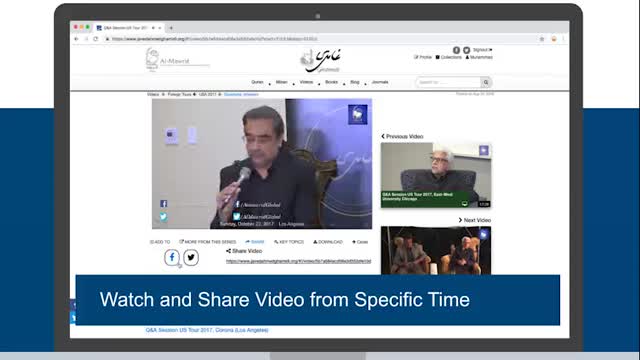The image size is (640, 360).
Task: Click Videos in the breadcrumb
Action: [153, 94]
